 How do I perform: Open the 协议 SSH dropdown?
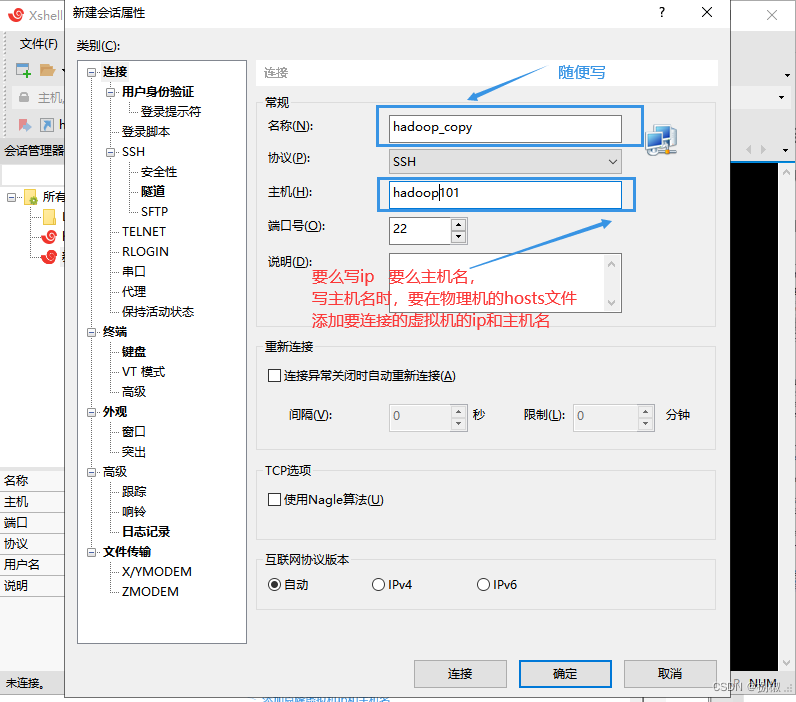(x=505, y=161)
